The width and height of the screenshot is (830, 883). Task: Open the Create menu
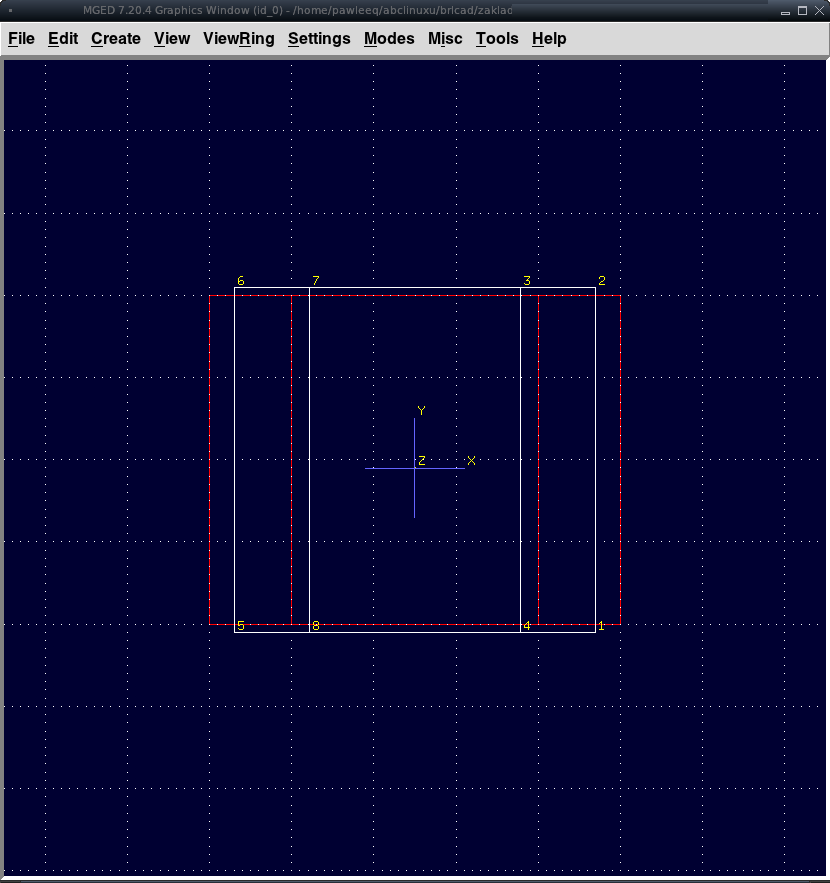click(x=115, y=39)
